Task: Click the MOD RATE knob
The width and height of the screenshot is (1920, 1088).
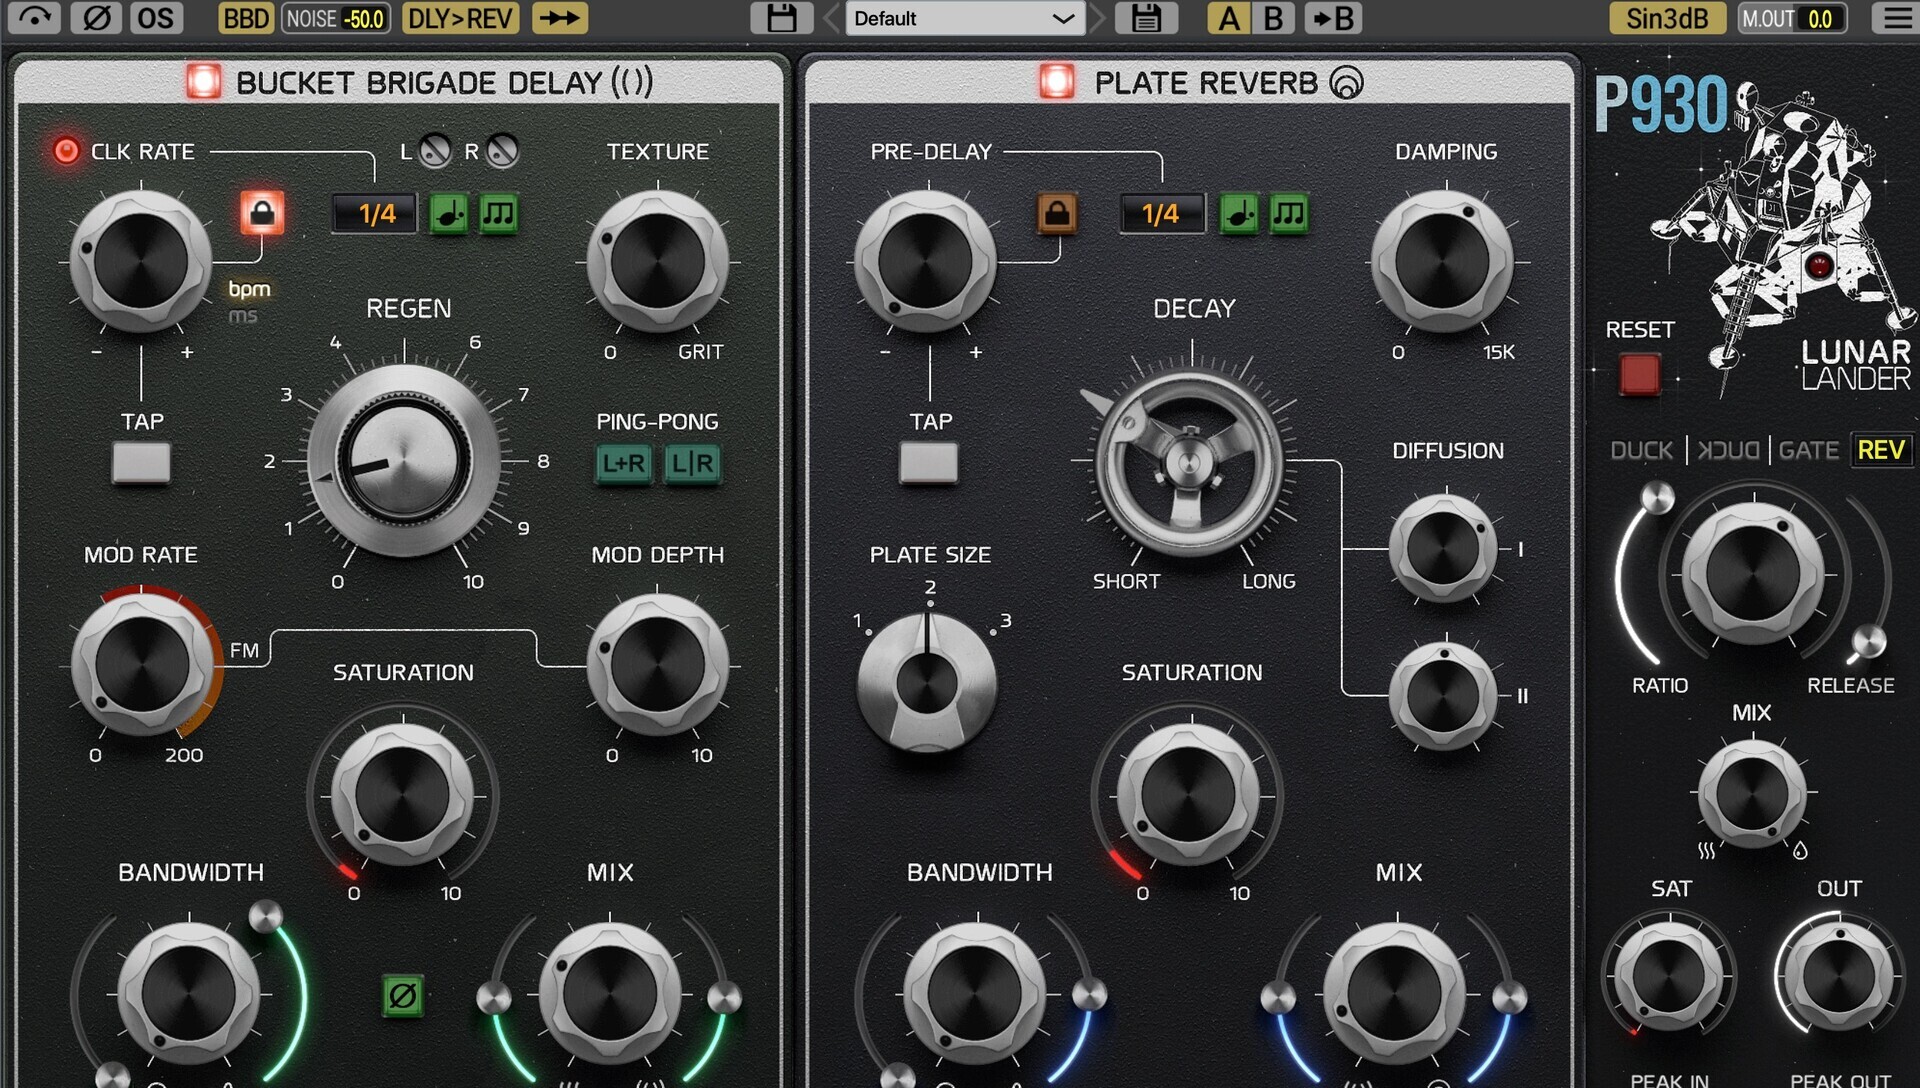Action: (x=142, y=664)
